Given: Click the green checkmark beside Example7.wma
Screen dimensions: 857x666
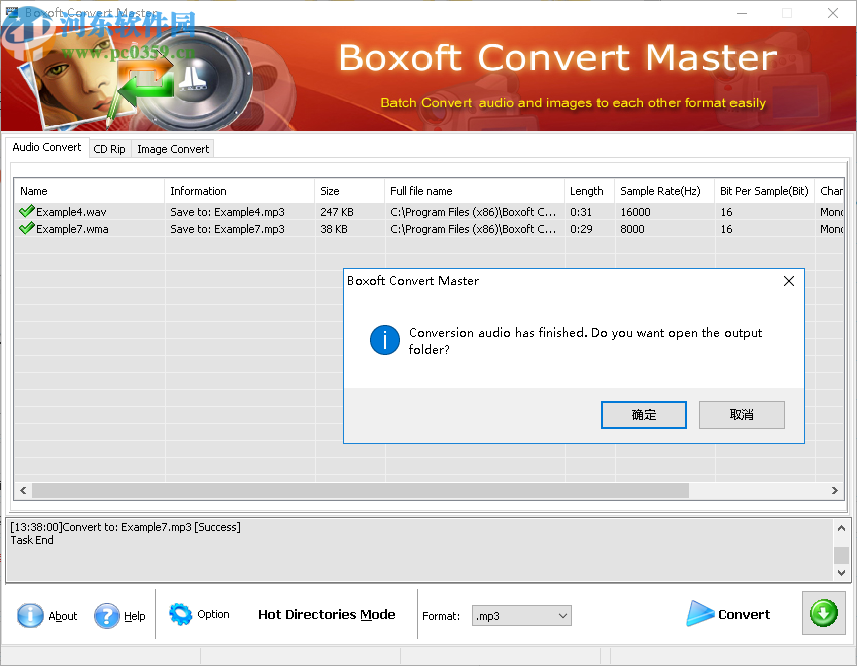Looking at the screenshot, I should (x=25, y=229).
